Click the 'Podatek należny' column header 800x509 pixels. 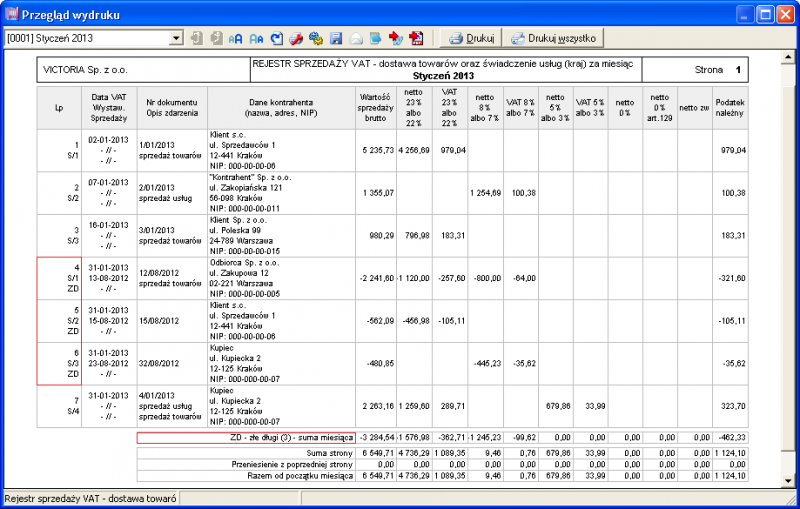730,108
